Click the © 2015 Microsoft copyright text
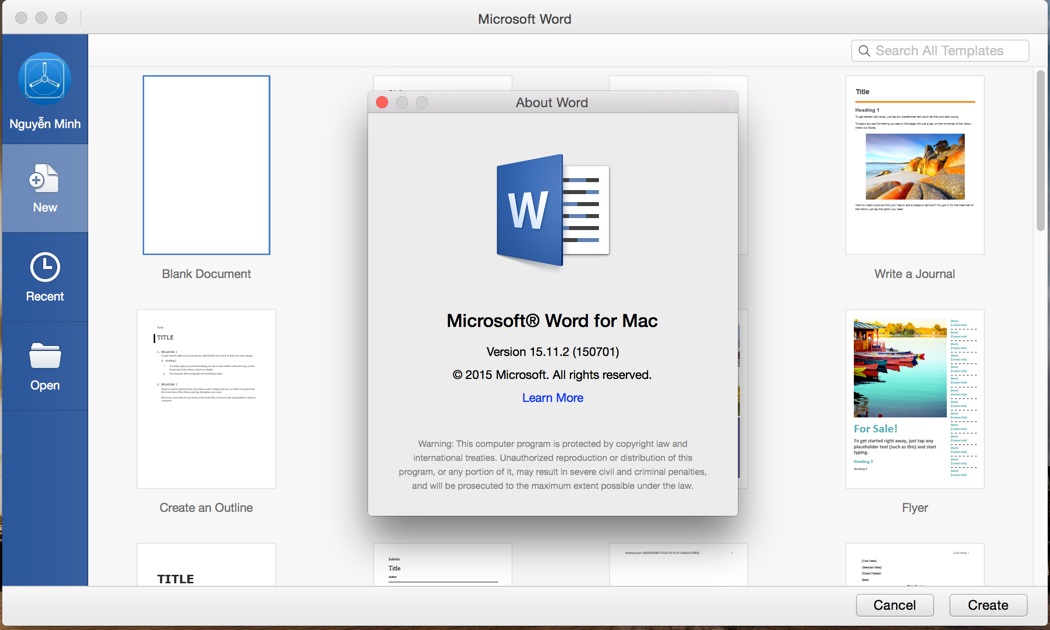This screenshot has height=630, width=1050. click(x=552, y=375)
